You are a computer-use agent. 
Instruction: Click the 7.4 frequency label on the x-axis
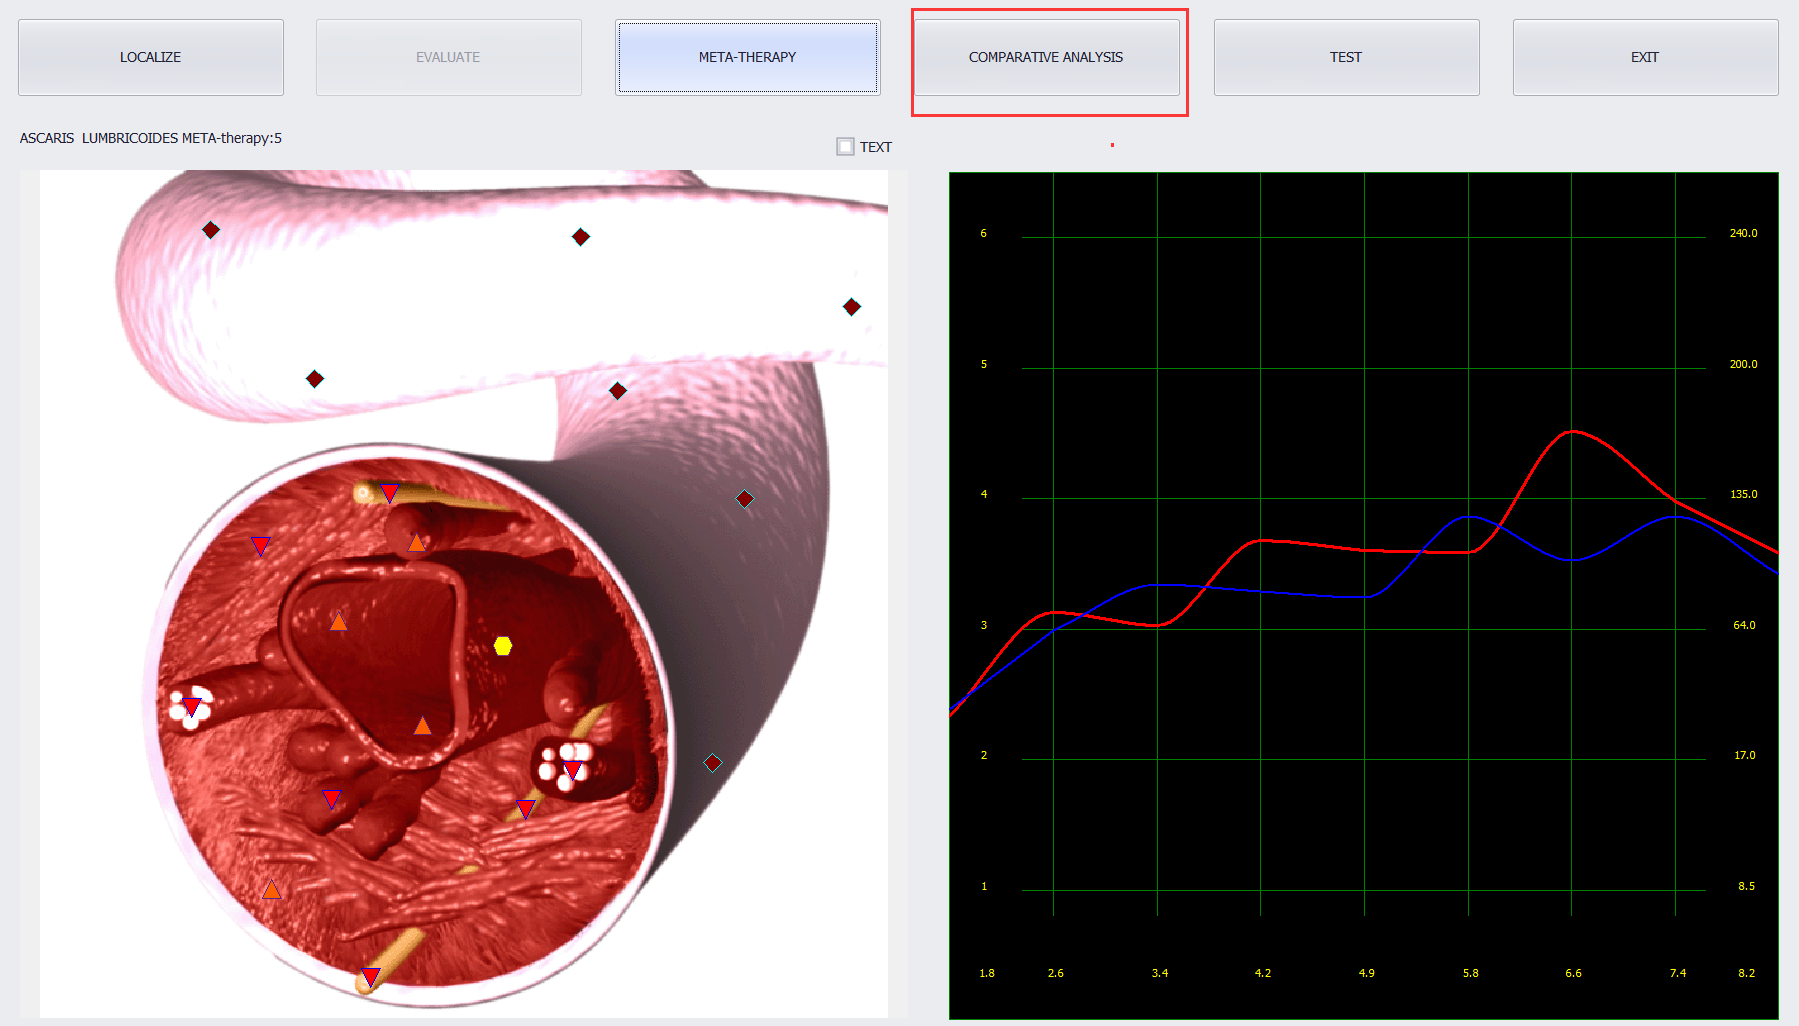click(1678, 973)
